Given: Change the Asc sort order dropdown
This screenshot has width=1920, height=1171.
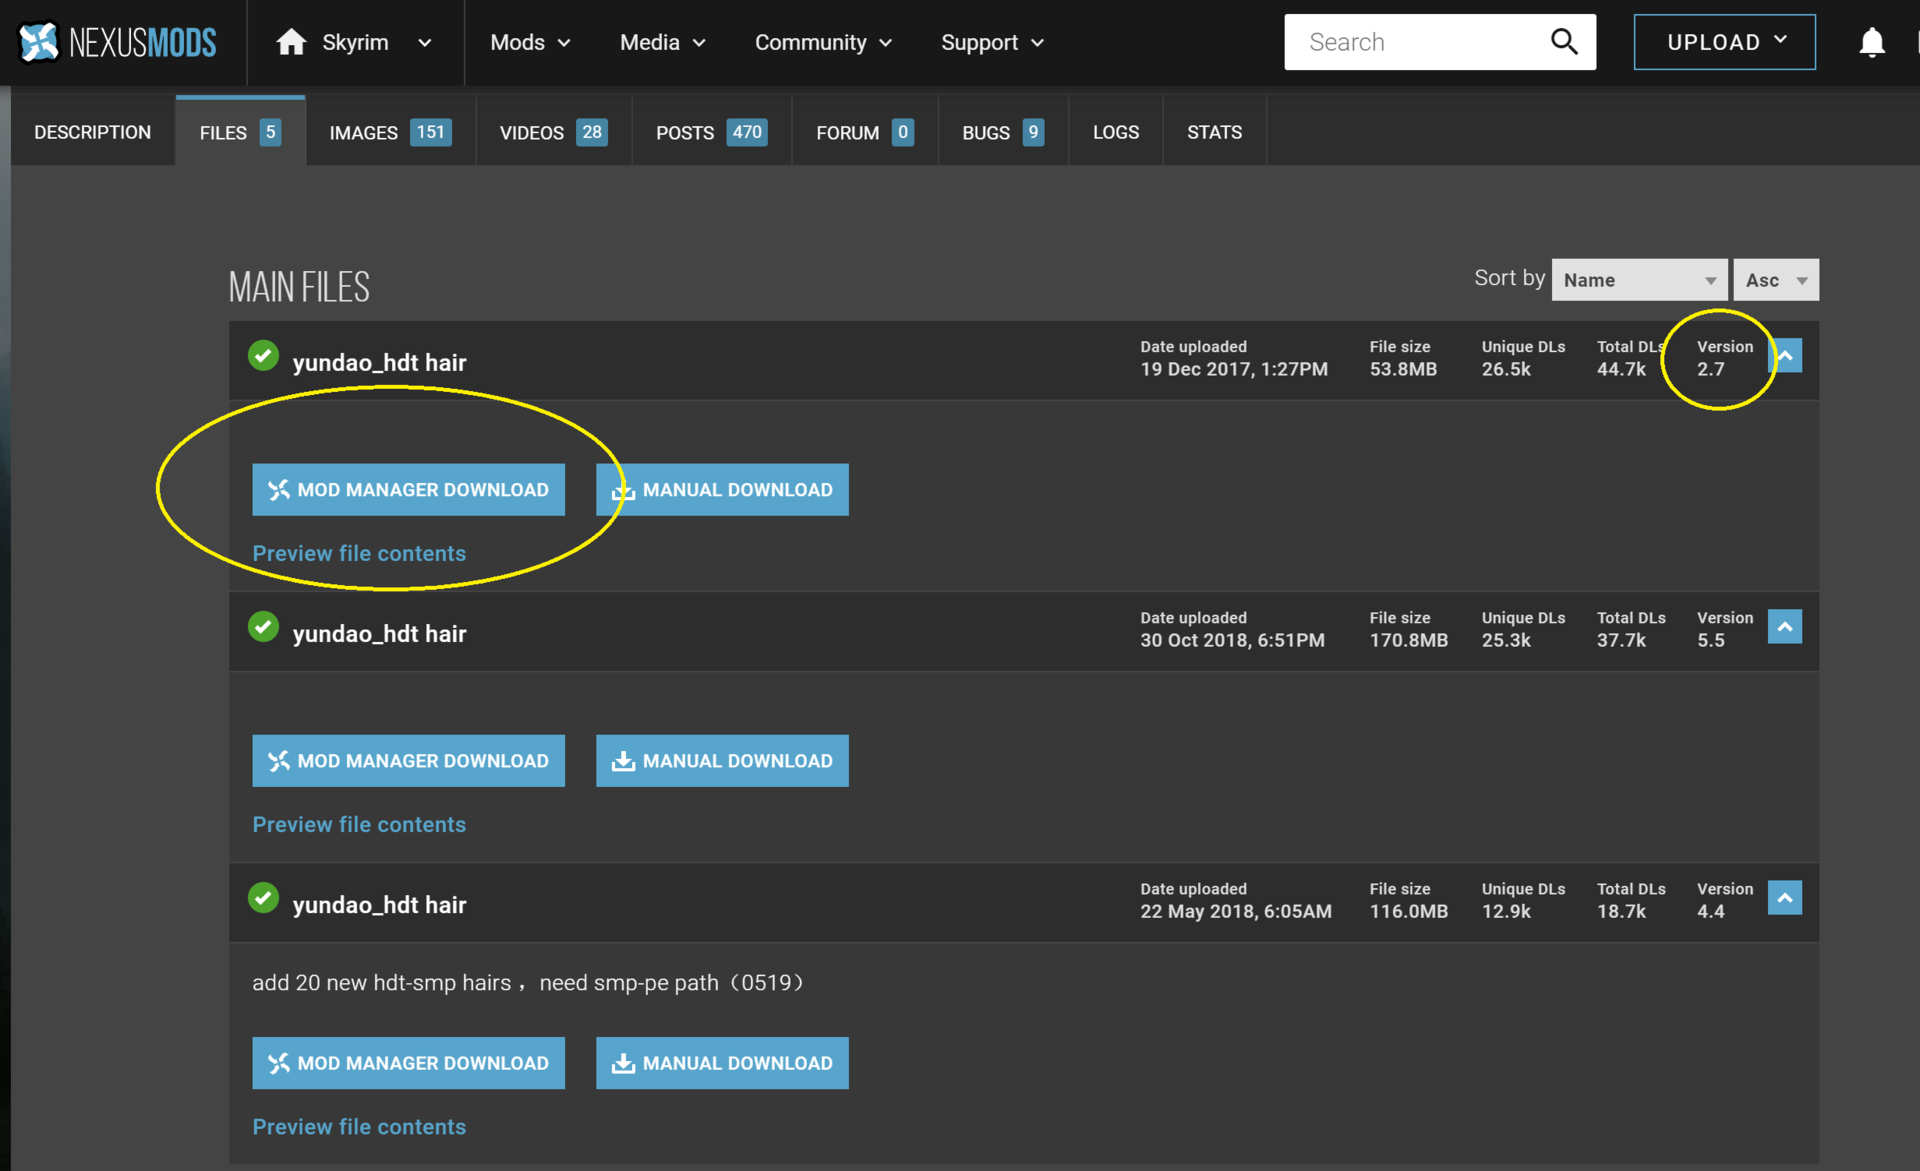Looking at the screenshot, I should (1776, 280).
